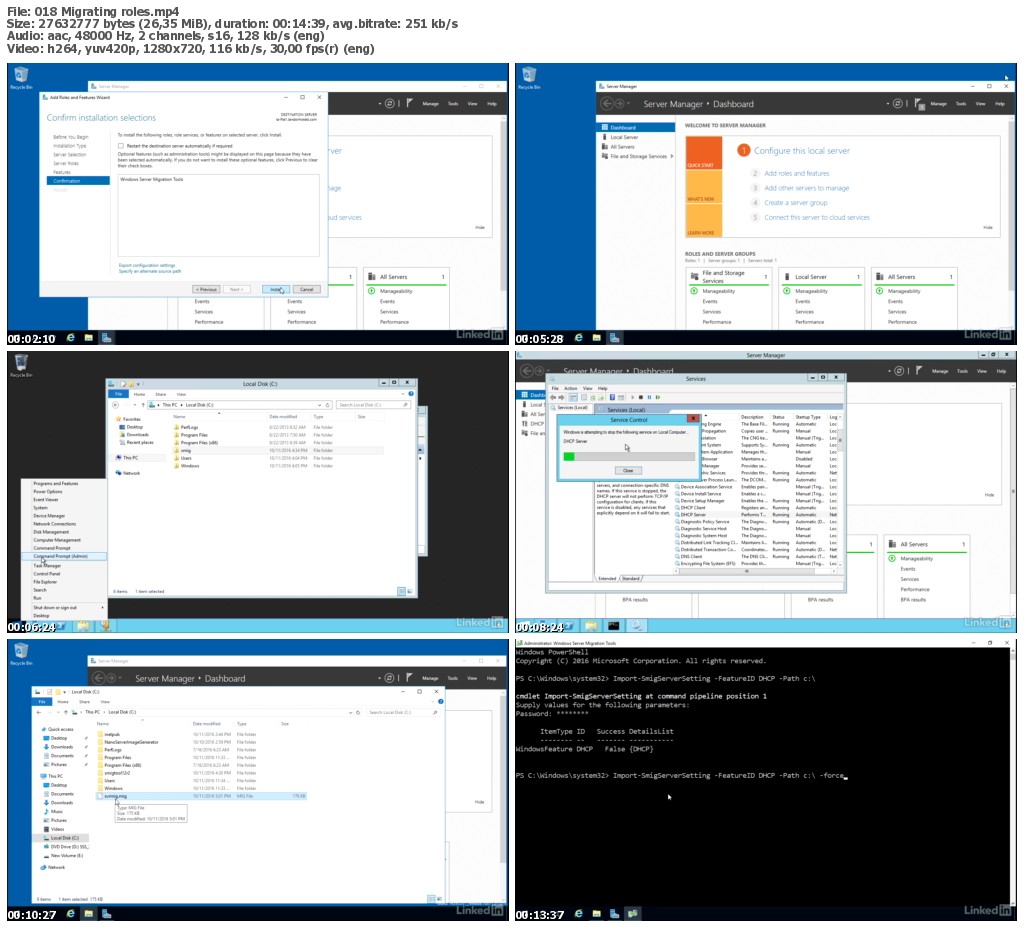Select the DHCP Server row in Services list
Image resolution: width=1024 pixels, height=927 pixels.
pyautogui.click(x=758, y=514)
